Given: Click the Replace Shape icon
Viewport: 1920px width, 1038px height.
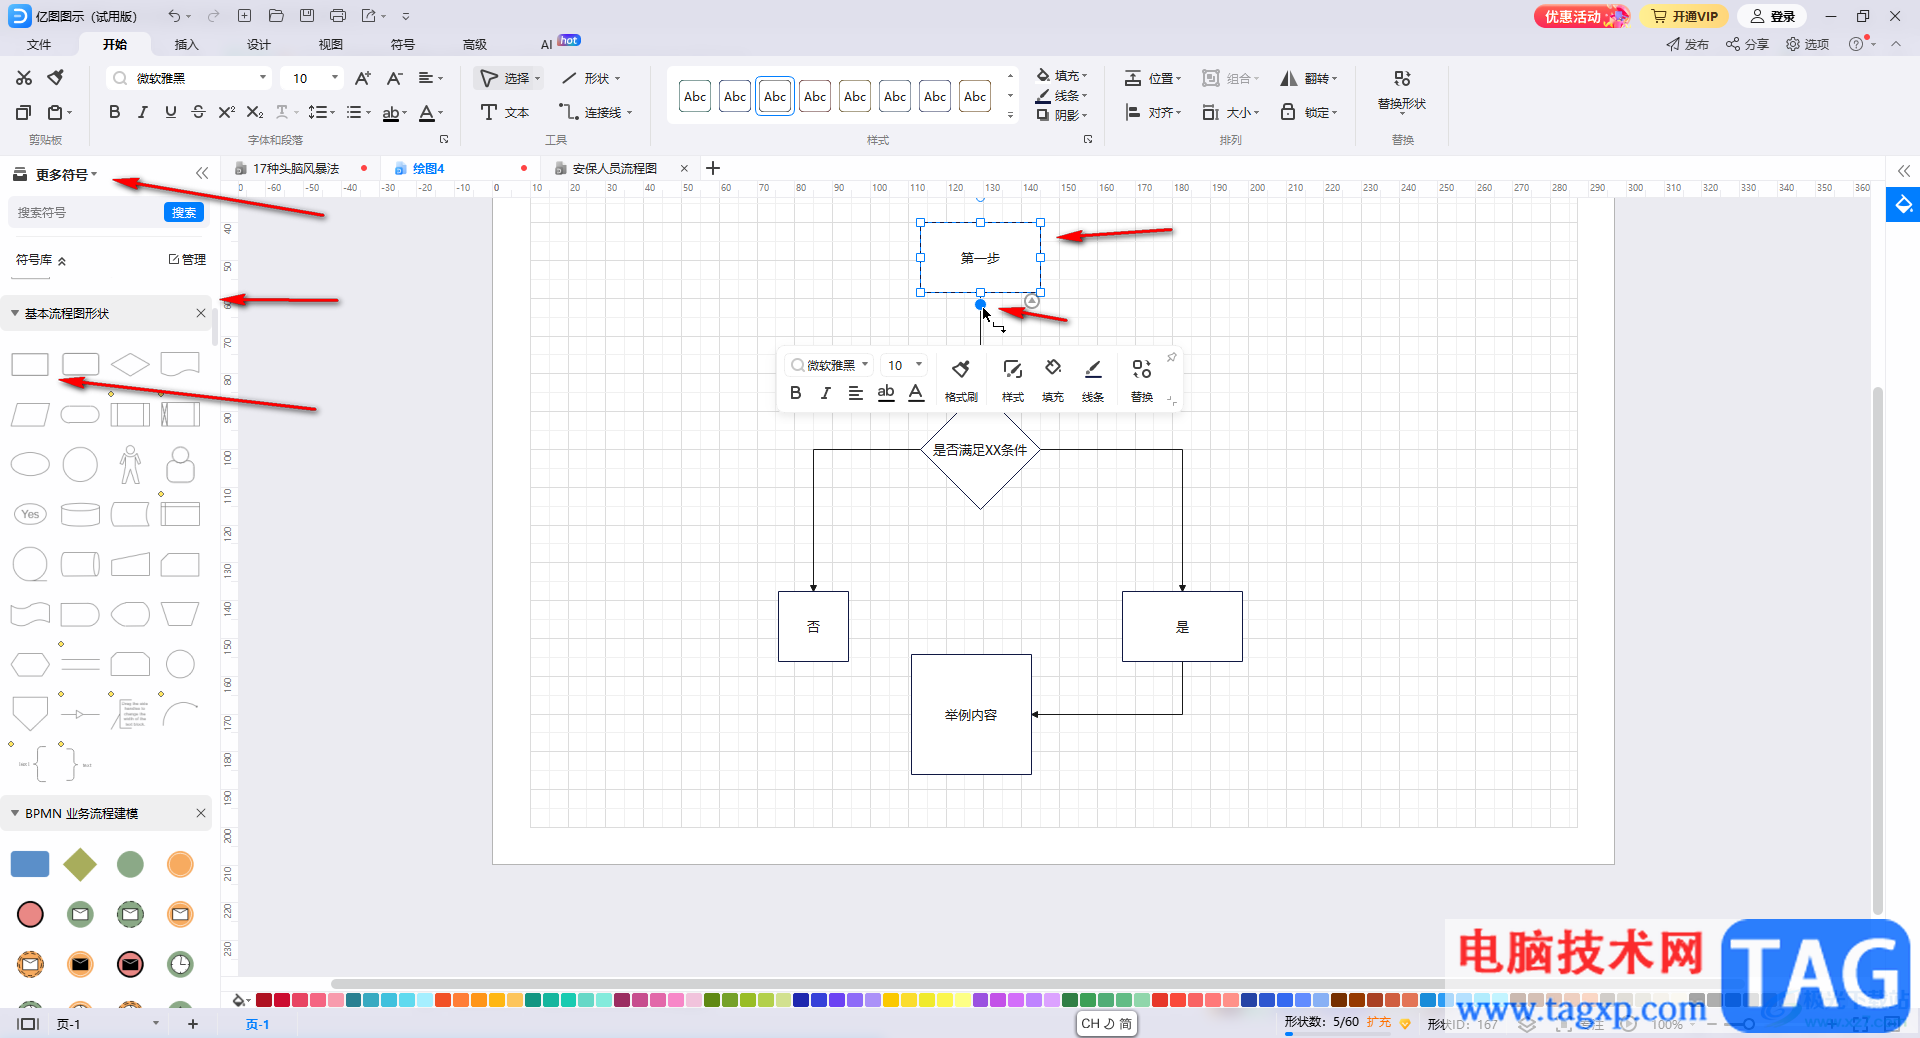Looking at the screenshot, I should pyautogui.click(x=1402, y=79).
